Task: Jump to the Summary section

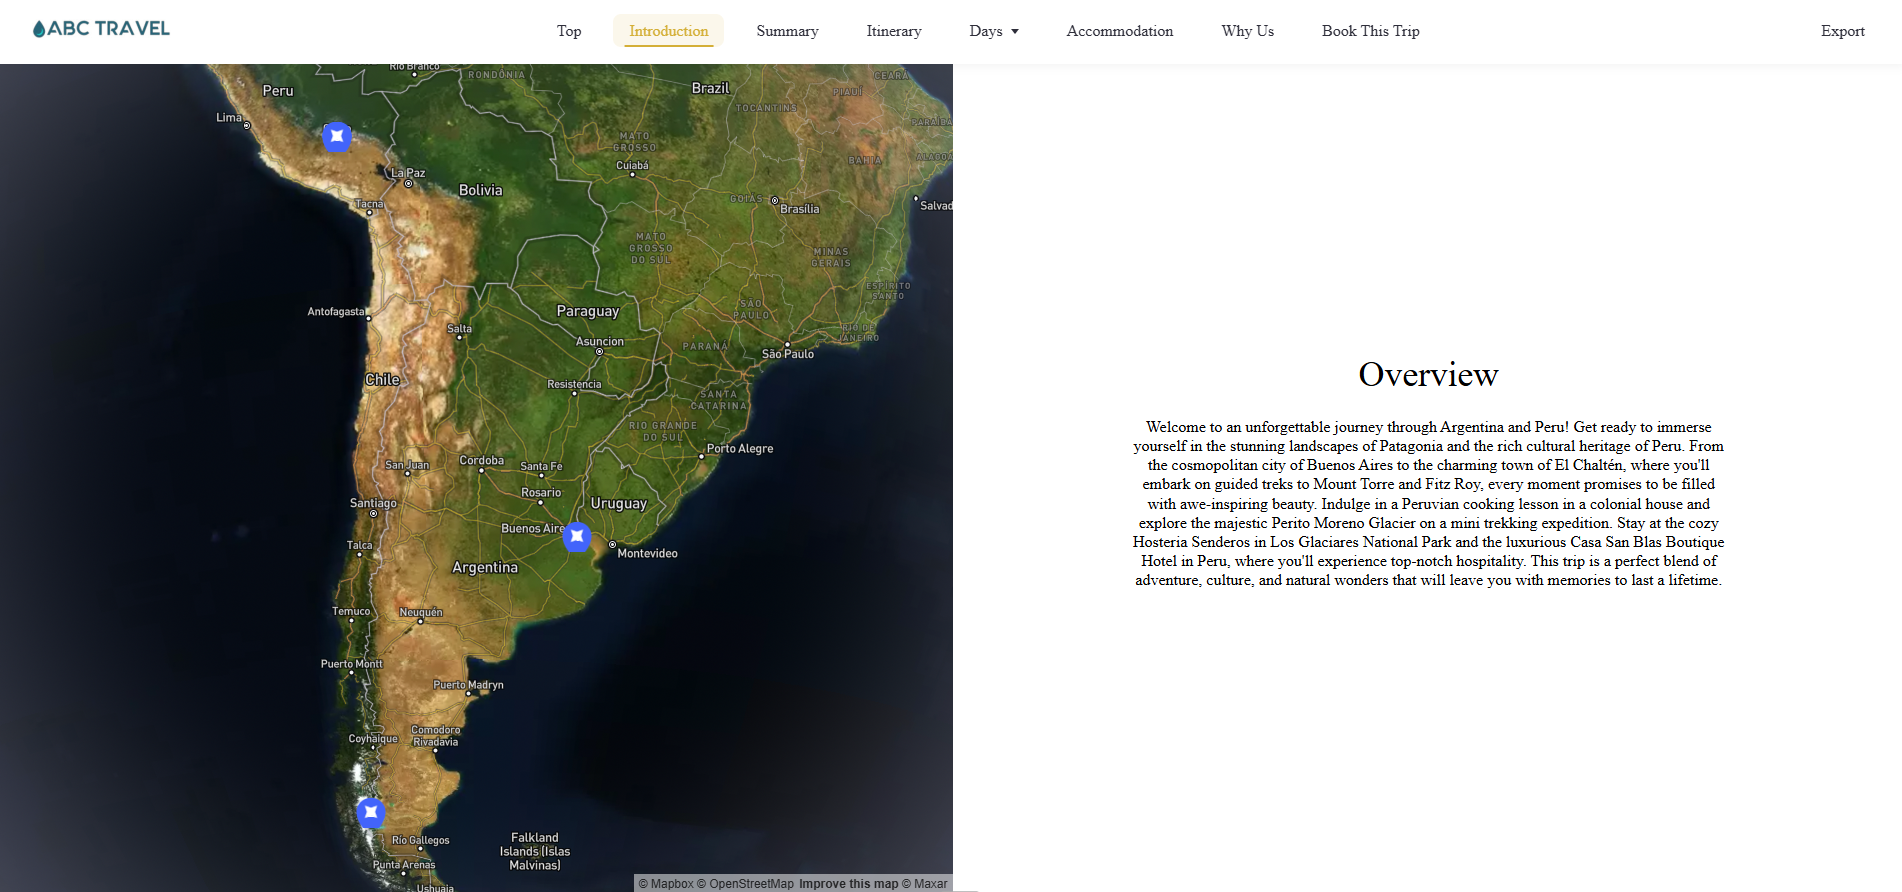Action: click(787, 31)
